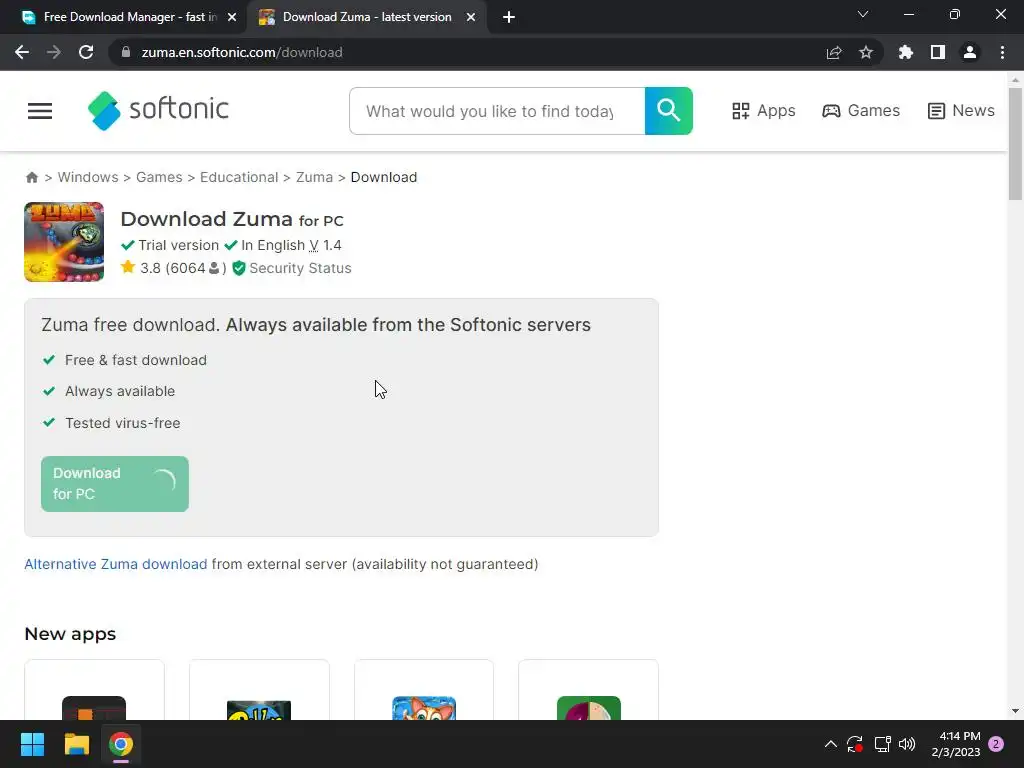Bookmark this page with the star
The width and height of the screenshot is (1024, 768).
pos(866,52)
